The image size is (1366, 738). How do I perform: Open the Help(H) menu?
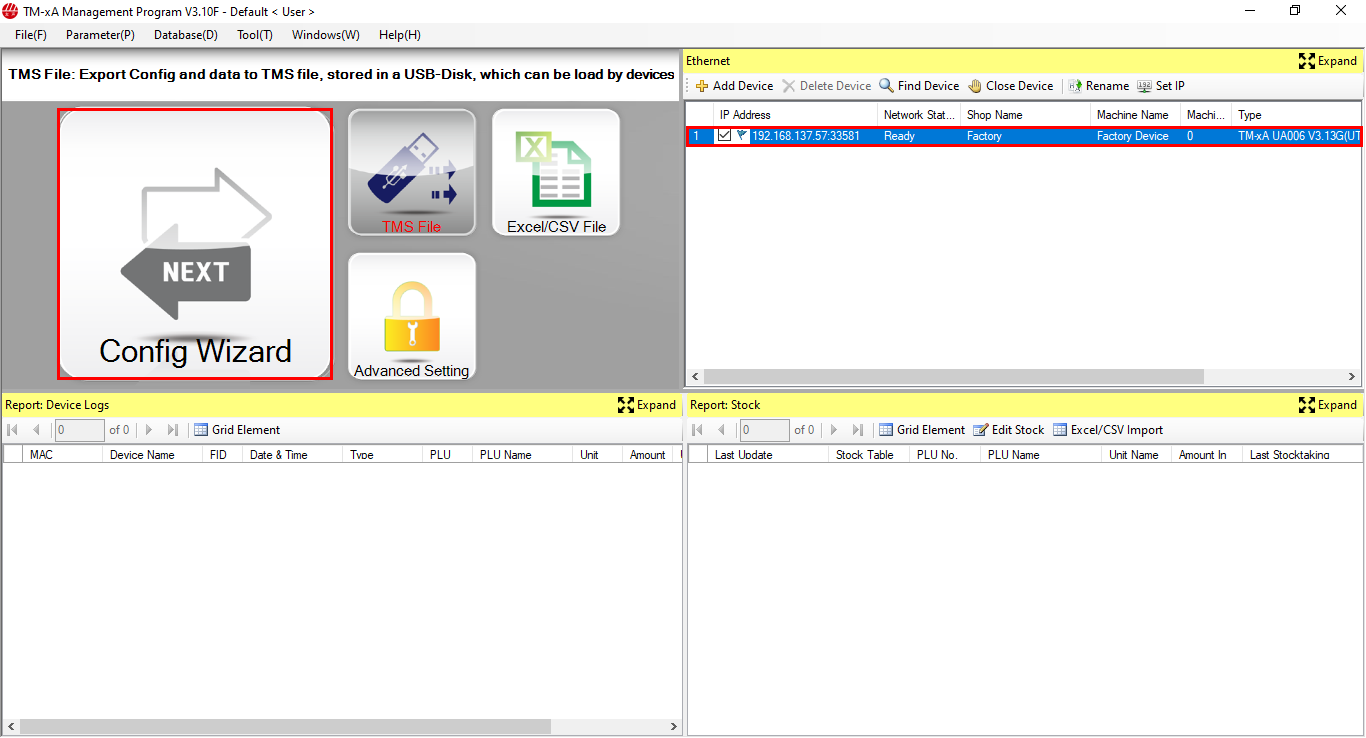[x=400, y=35]
